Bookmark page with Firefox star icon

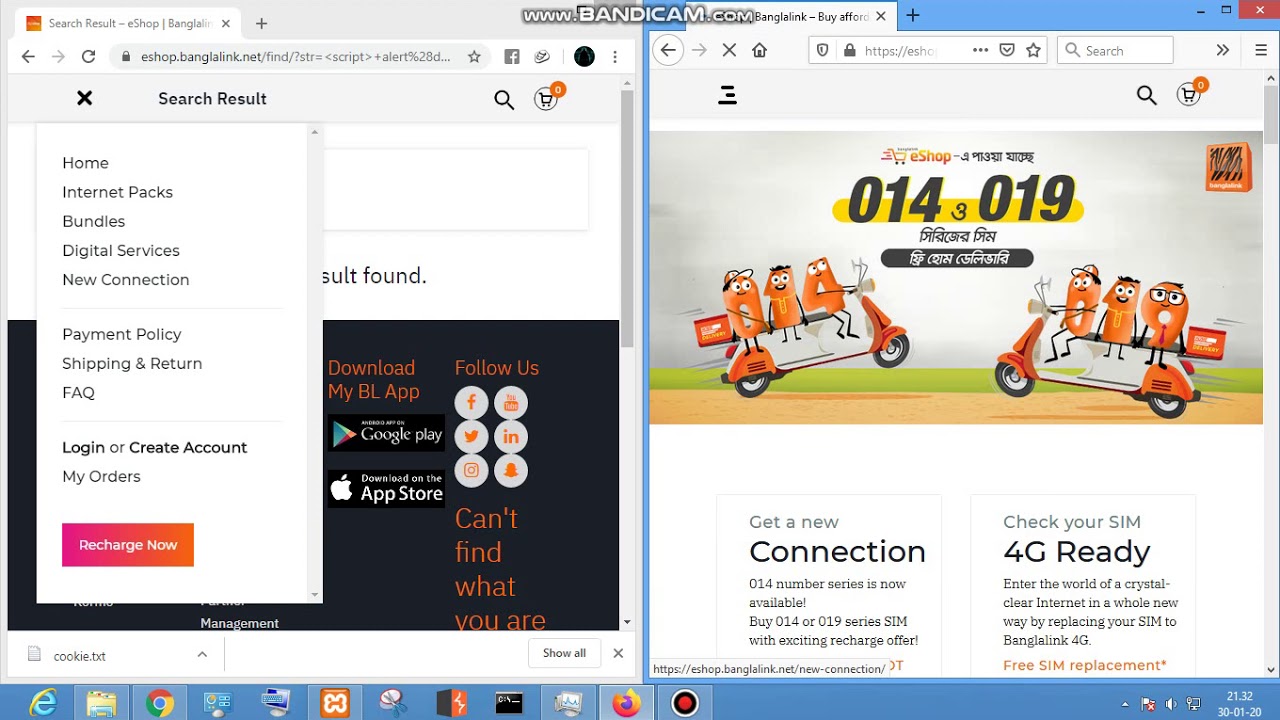(x=1034, y=50)
